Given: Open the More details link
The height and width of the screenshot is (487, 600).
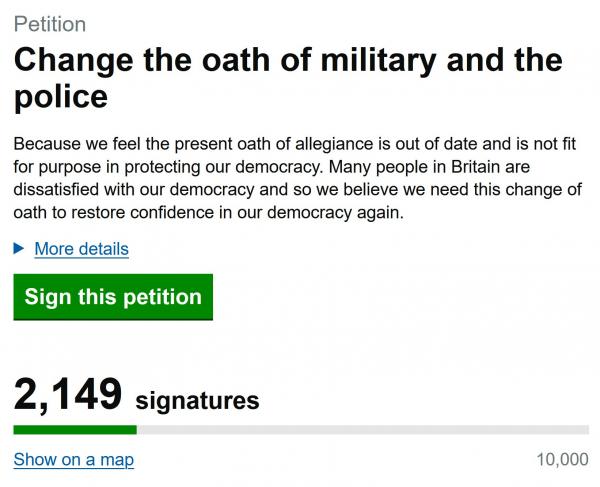Looking at the screenshot, I should 81,249.
